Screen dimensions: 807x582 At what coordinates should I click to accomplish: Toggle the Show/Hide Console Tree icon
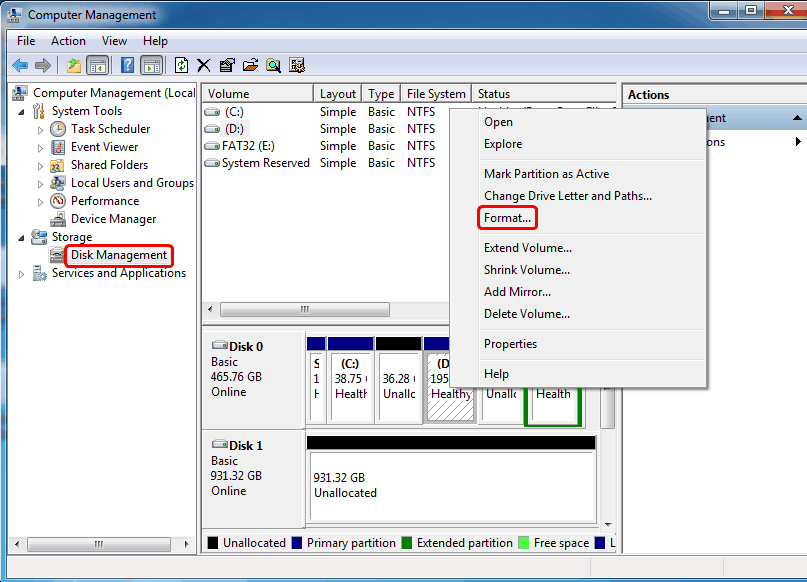coord(98,65)
